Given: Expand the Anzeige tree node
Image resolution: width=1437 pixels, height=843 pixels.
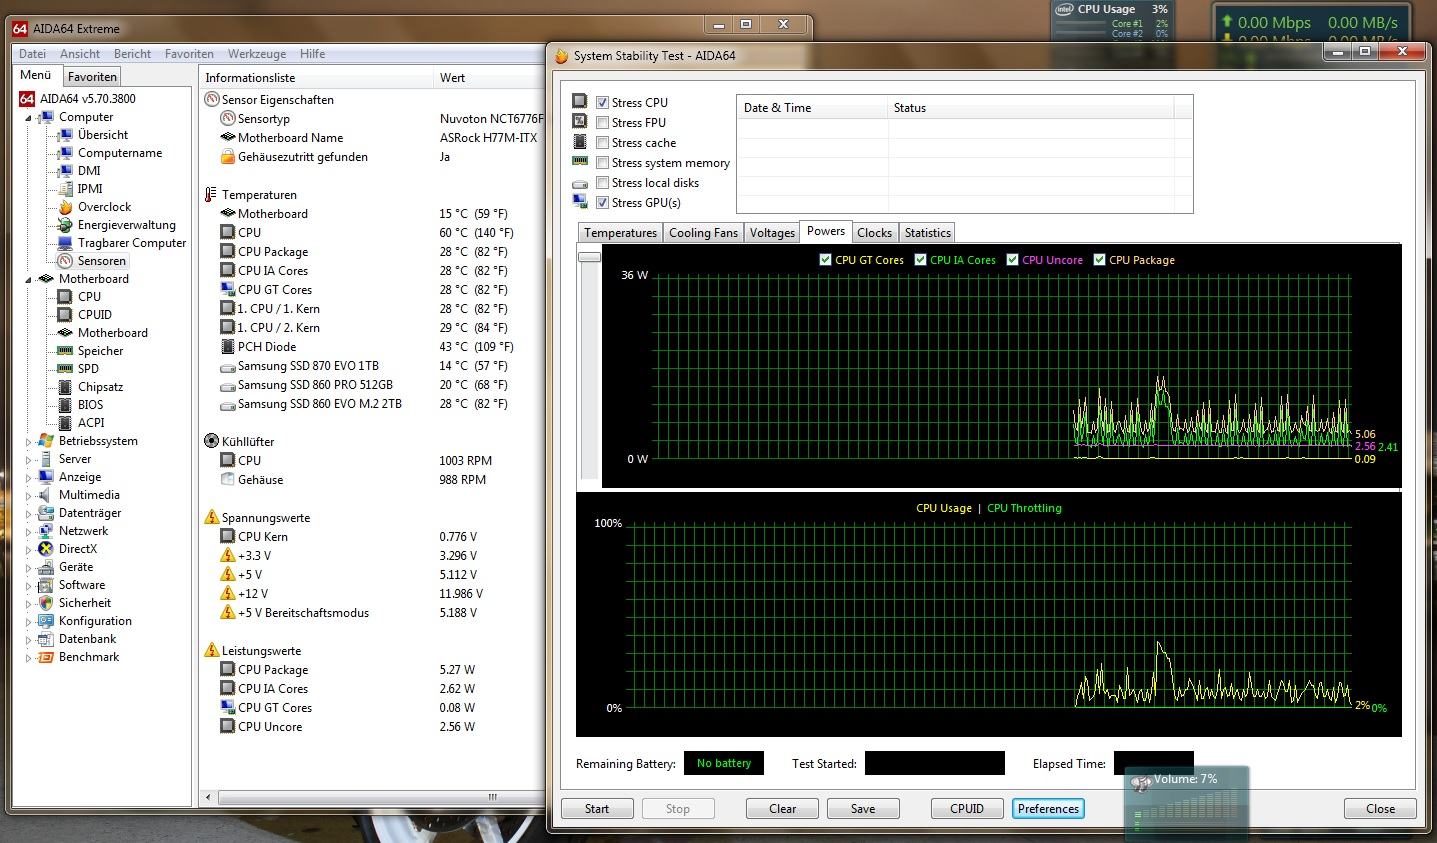Looking at the screenshot, I should 28,477.
